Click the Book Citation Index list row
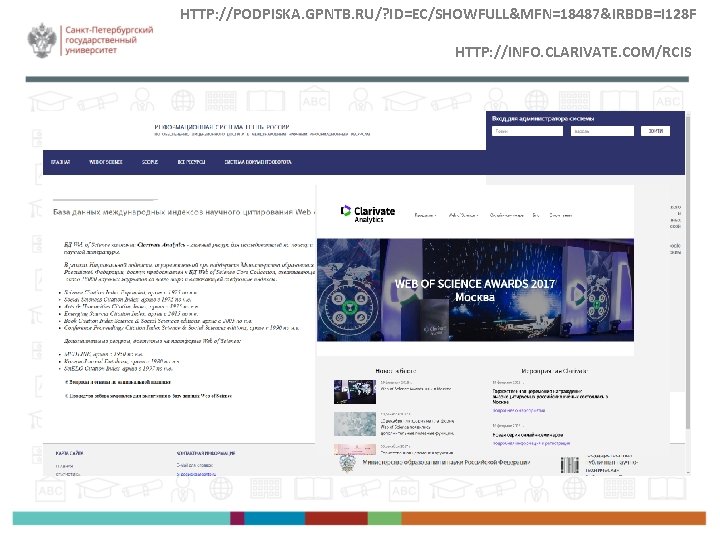This screenshot has width=720, height=540. (158, 321)
